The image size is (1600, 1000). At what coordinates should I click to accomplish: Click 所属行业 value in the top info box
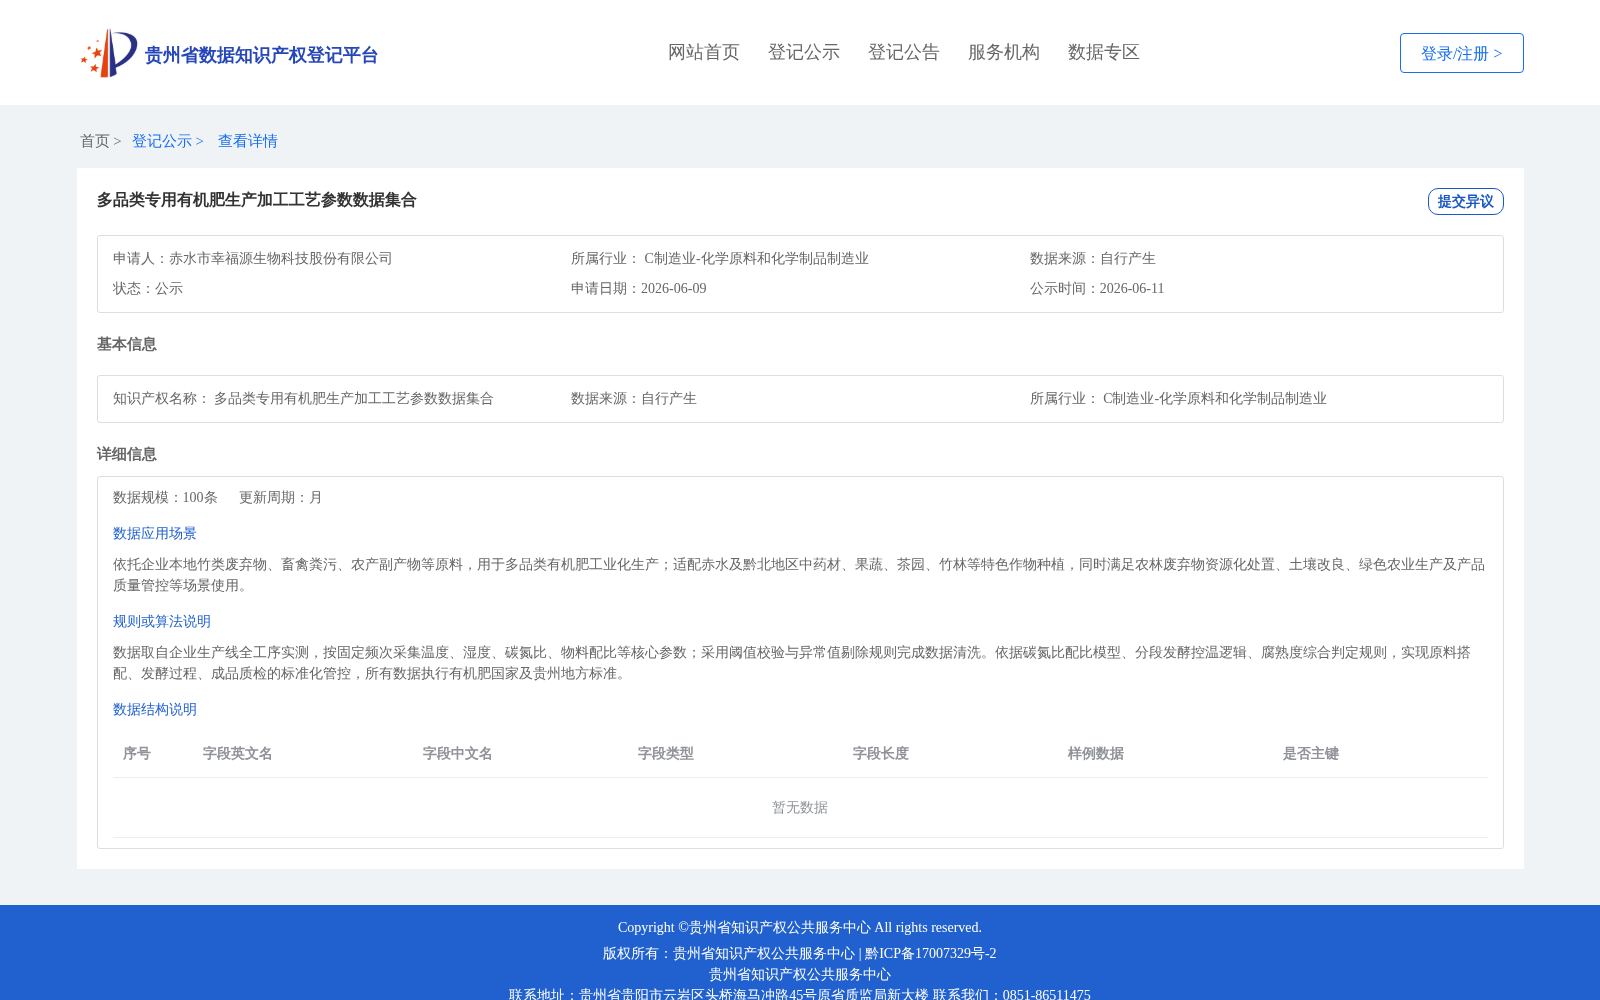point(757,258)
